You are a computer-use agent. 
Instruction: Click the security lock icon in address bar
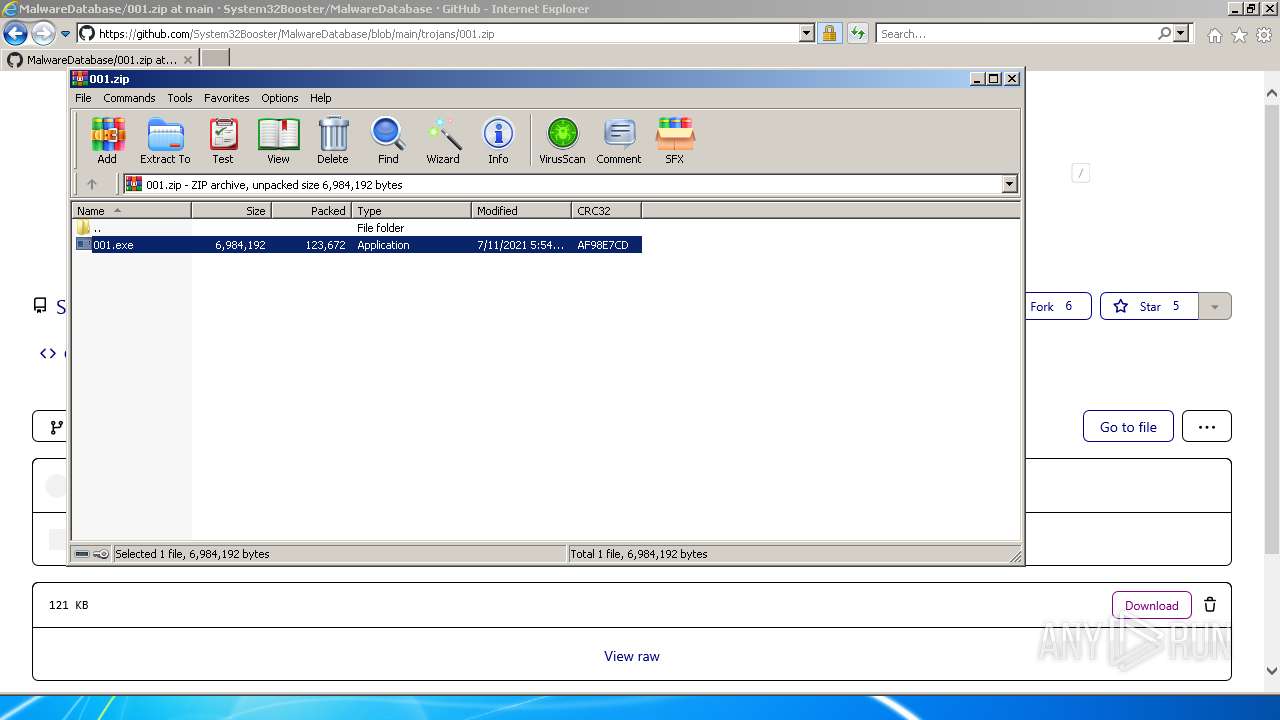[x=829, y=34]
